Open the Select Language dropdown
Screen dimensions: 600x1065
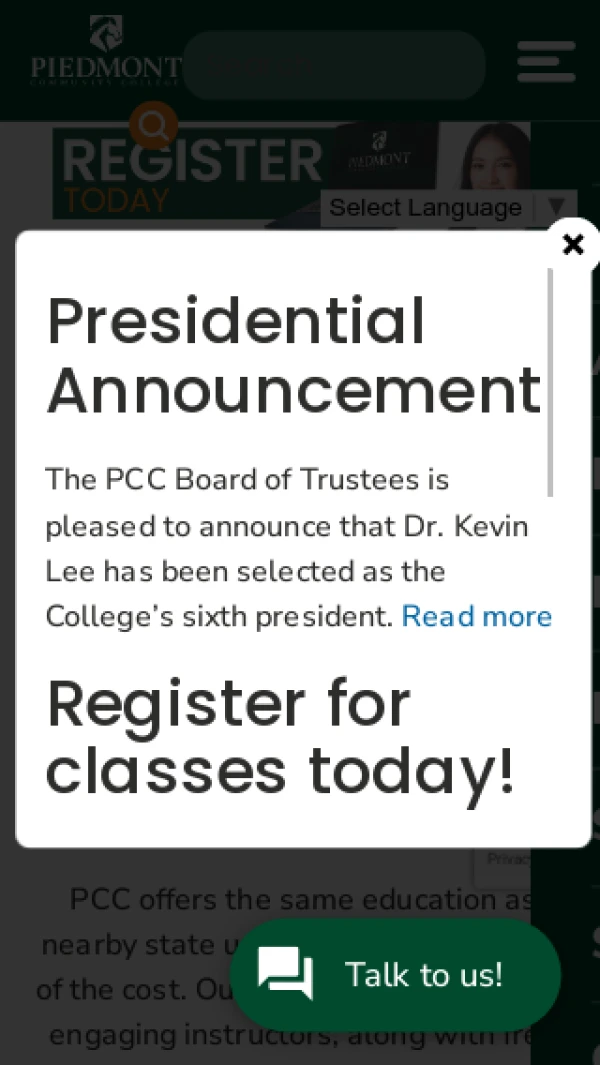[449, 207]
